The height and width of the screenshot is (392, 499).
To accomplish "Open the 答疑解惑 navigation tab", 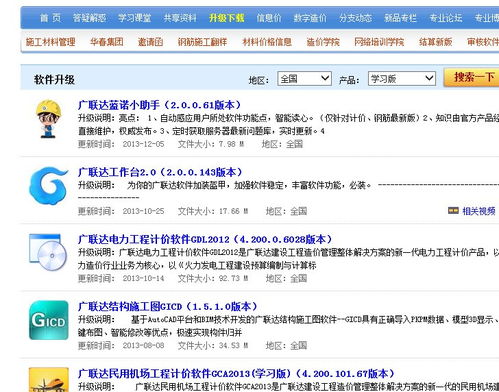I will point(89,18).
